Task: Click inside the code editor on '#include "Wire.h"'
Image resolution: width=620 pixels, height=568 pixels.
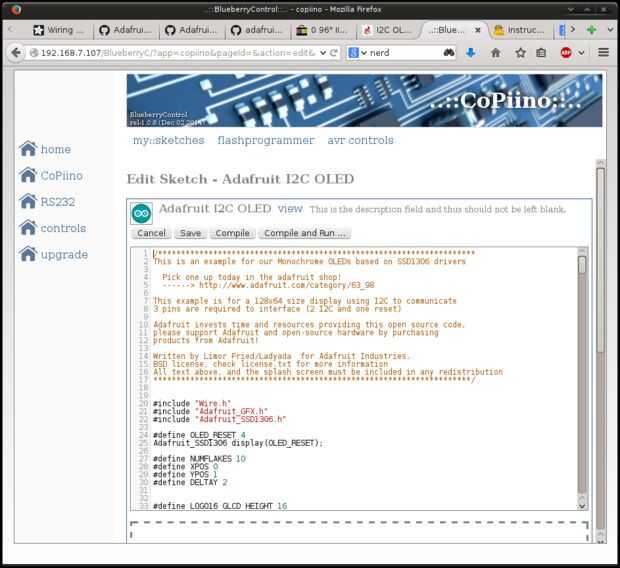Action: [192, 403]
